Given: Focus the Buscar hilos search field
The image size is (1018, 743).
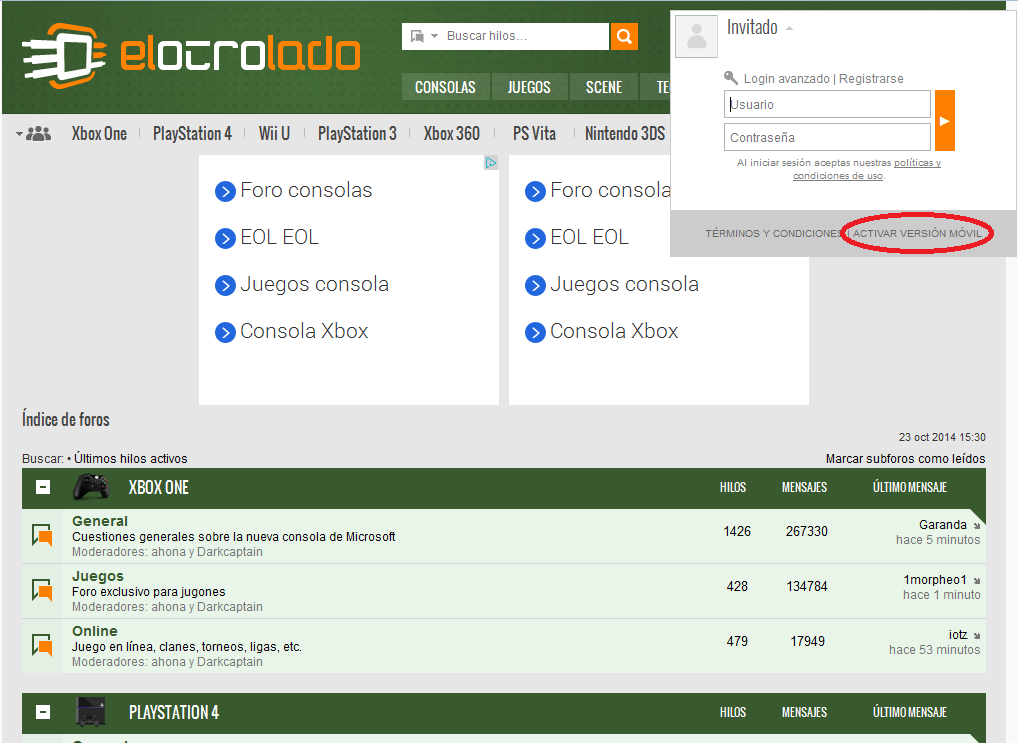Looking at the screenshot, I should coord(524,36).
